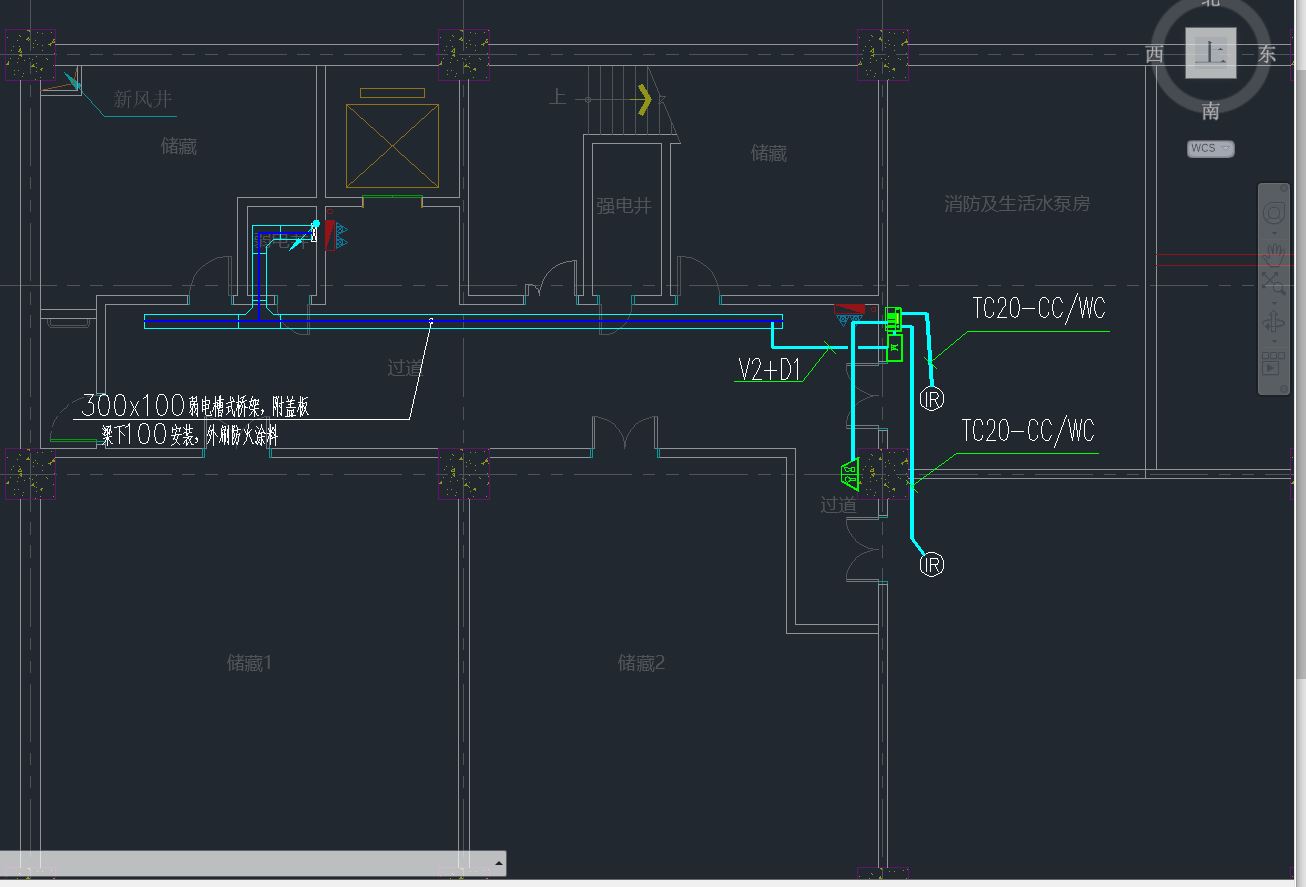Click inside the command line input
This screenshot has width=1306, height=887.
click(x=245, y=863)
